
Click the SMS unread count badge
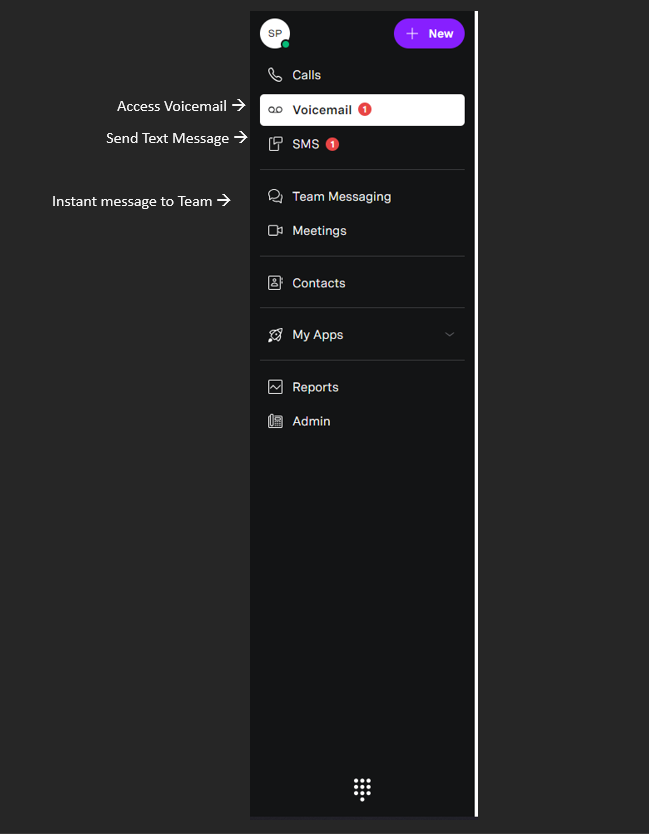(332, 144)
